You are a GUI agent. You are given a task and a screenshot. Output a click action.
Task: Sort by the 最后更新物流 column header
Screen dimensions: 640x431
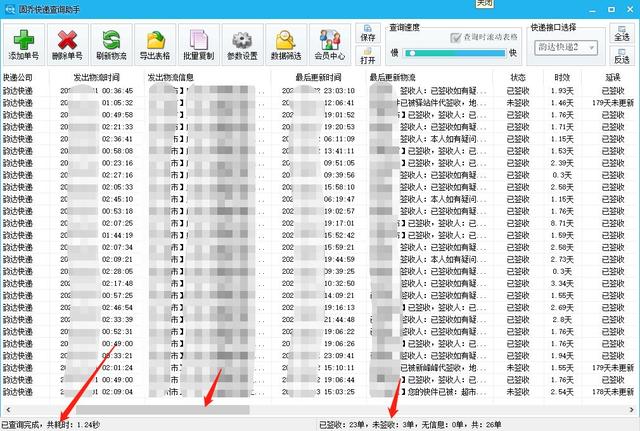click(x=392, y=78)
